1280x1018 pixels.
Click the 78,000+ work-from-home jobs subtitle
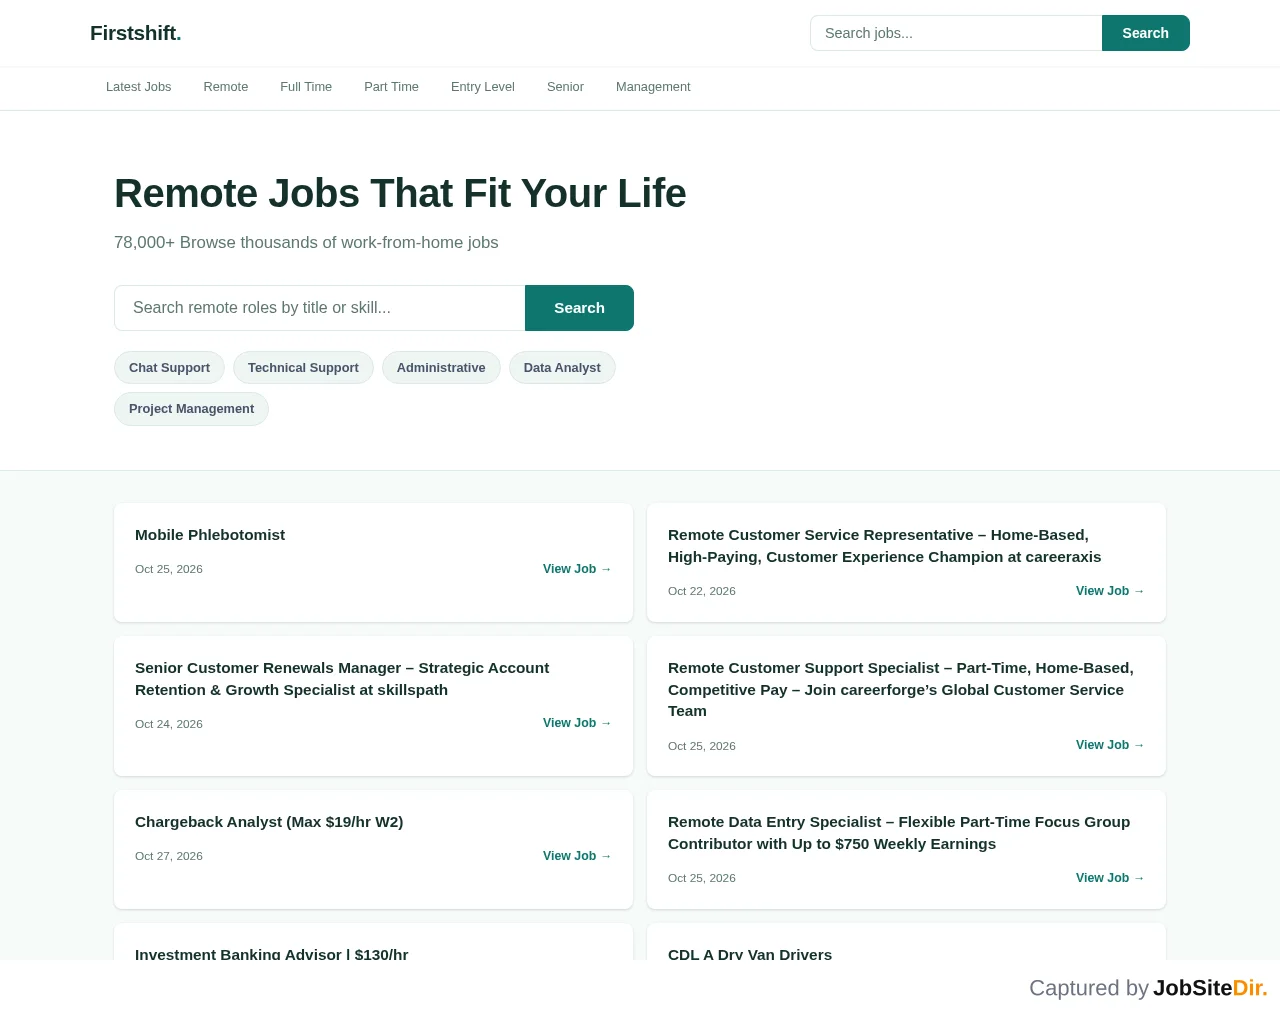tap(306, 243)
